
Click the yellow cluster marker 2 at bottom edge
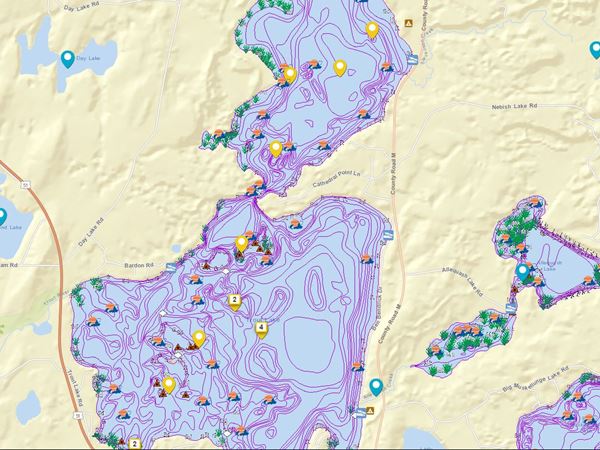point(135,443)
